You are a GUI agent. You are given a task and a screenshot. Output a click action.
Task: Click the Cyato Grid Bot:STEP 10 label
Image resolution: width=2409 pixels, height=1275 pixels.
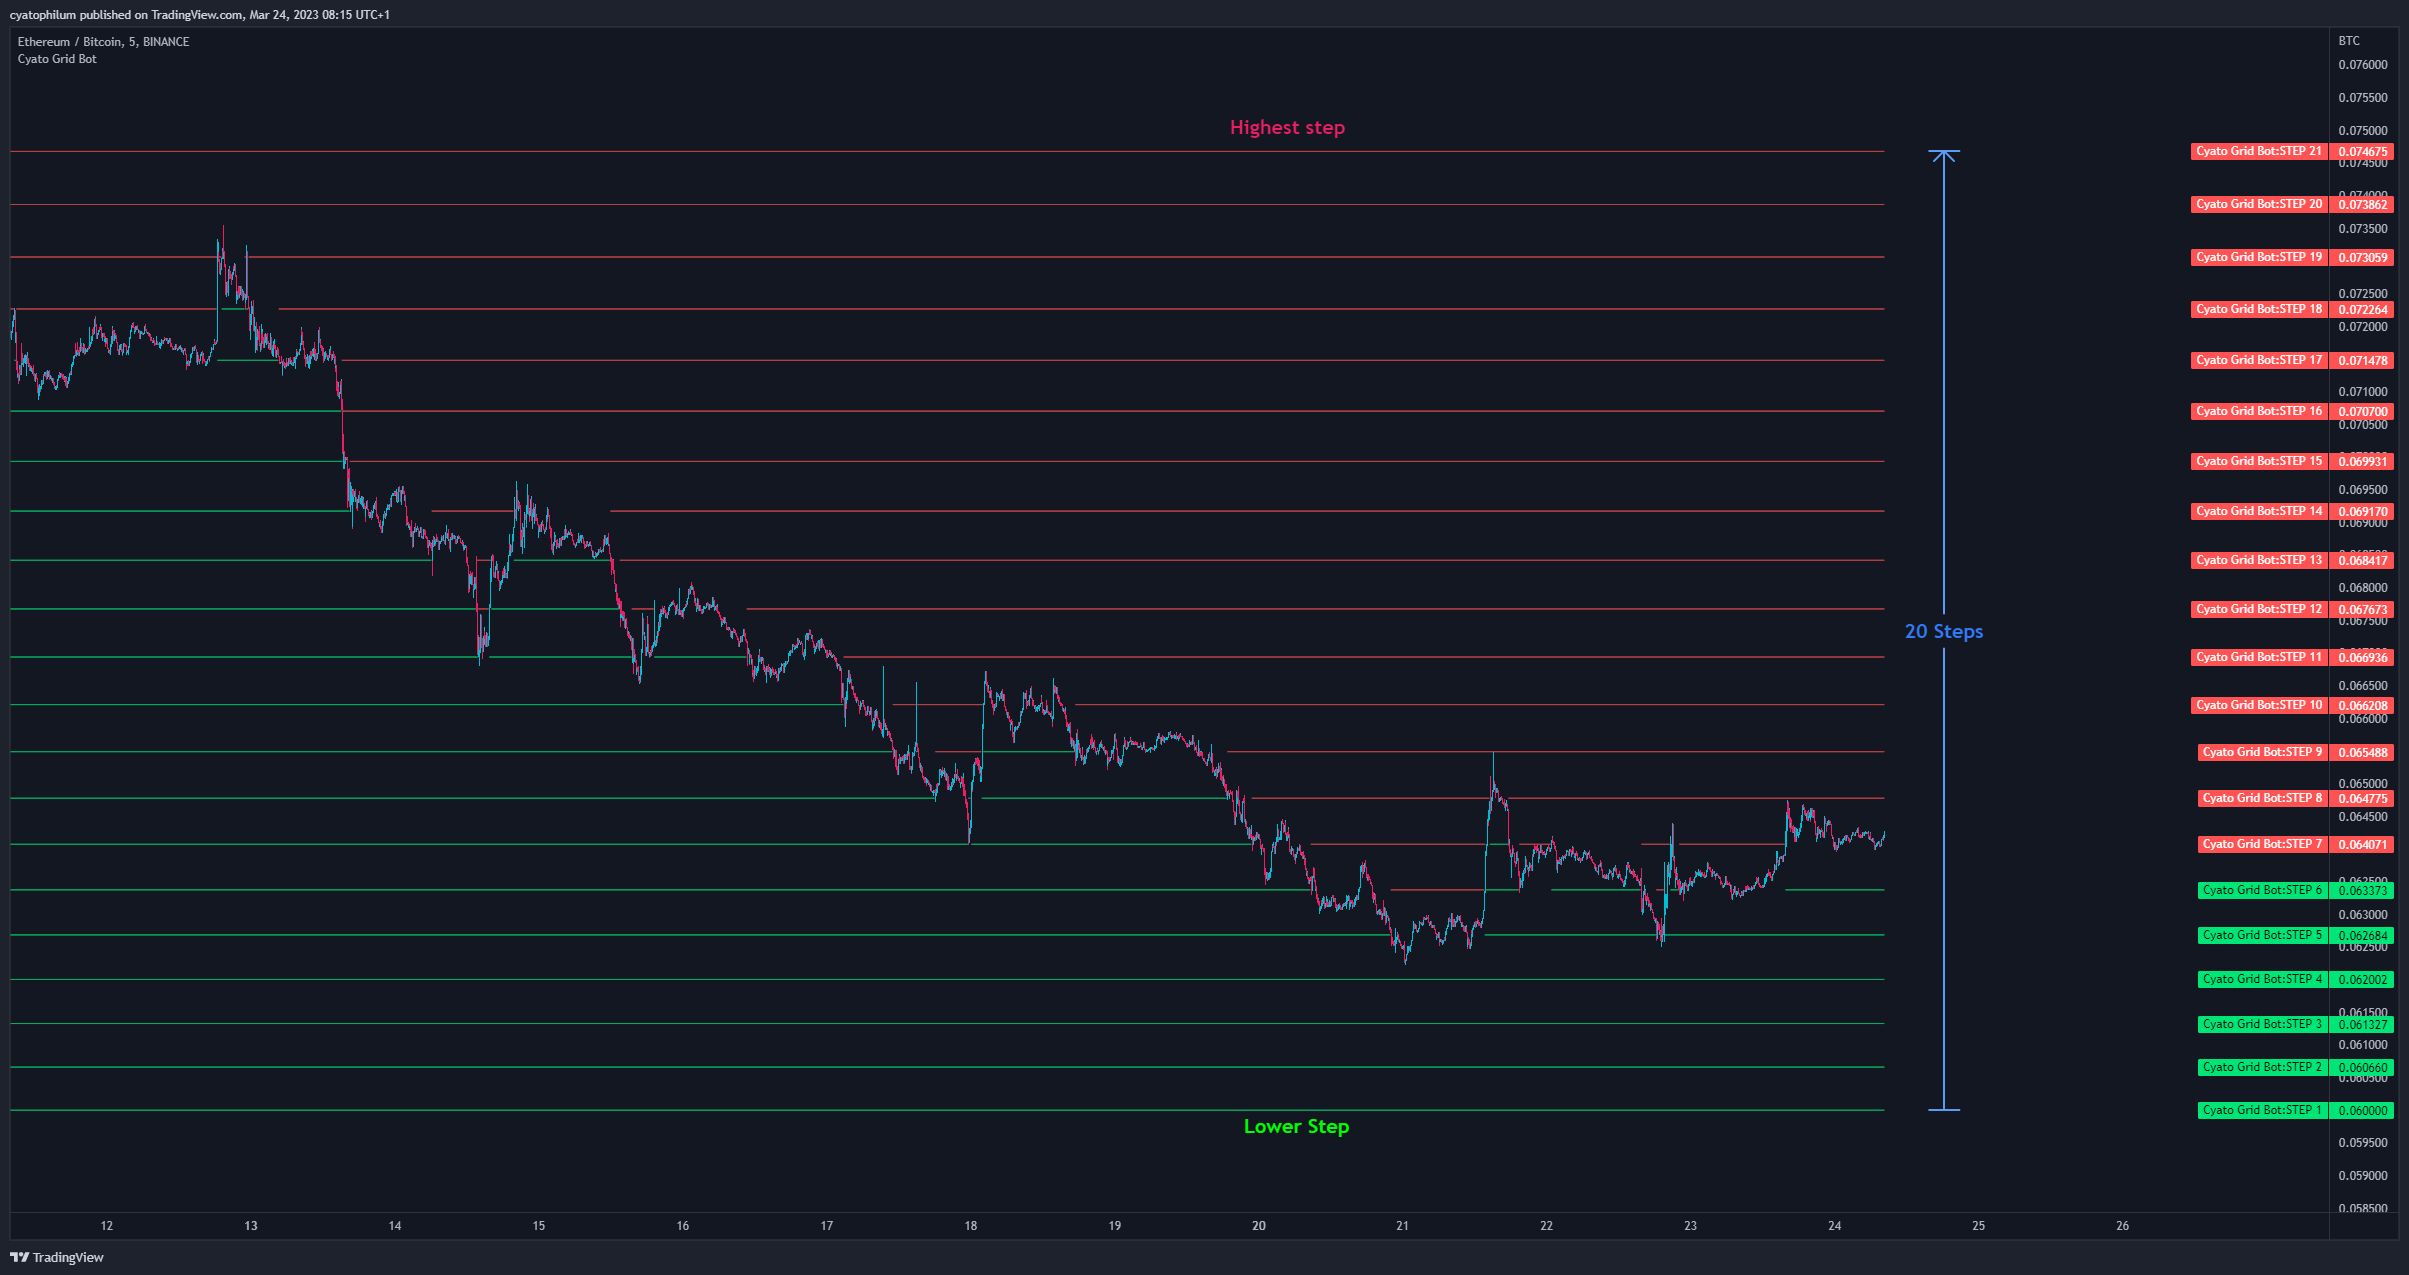[x=2259, y=705]
